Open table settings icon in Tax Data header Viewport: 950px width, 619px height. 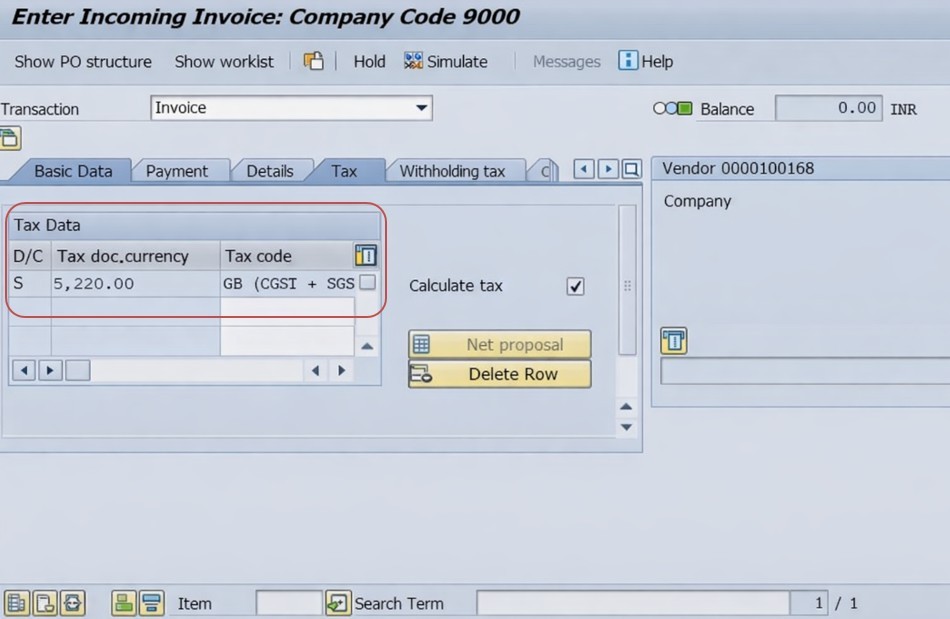366,256
